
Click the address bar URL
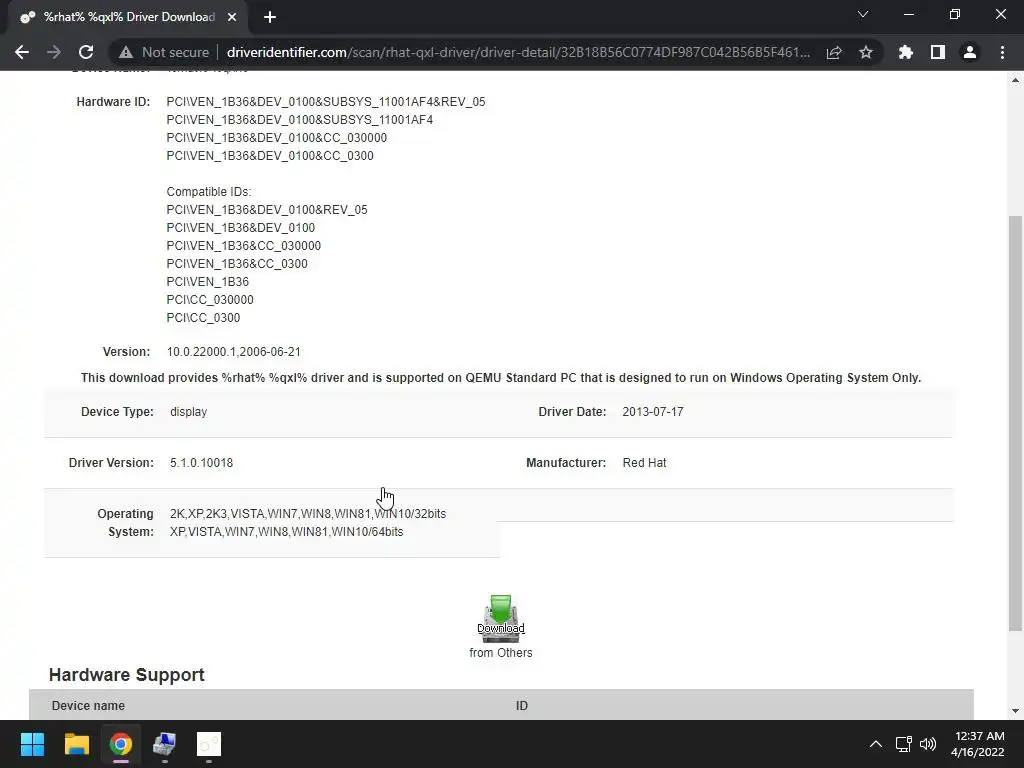pos(518,52)
